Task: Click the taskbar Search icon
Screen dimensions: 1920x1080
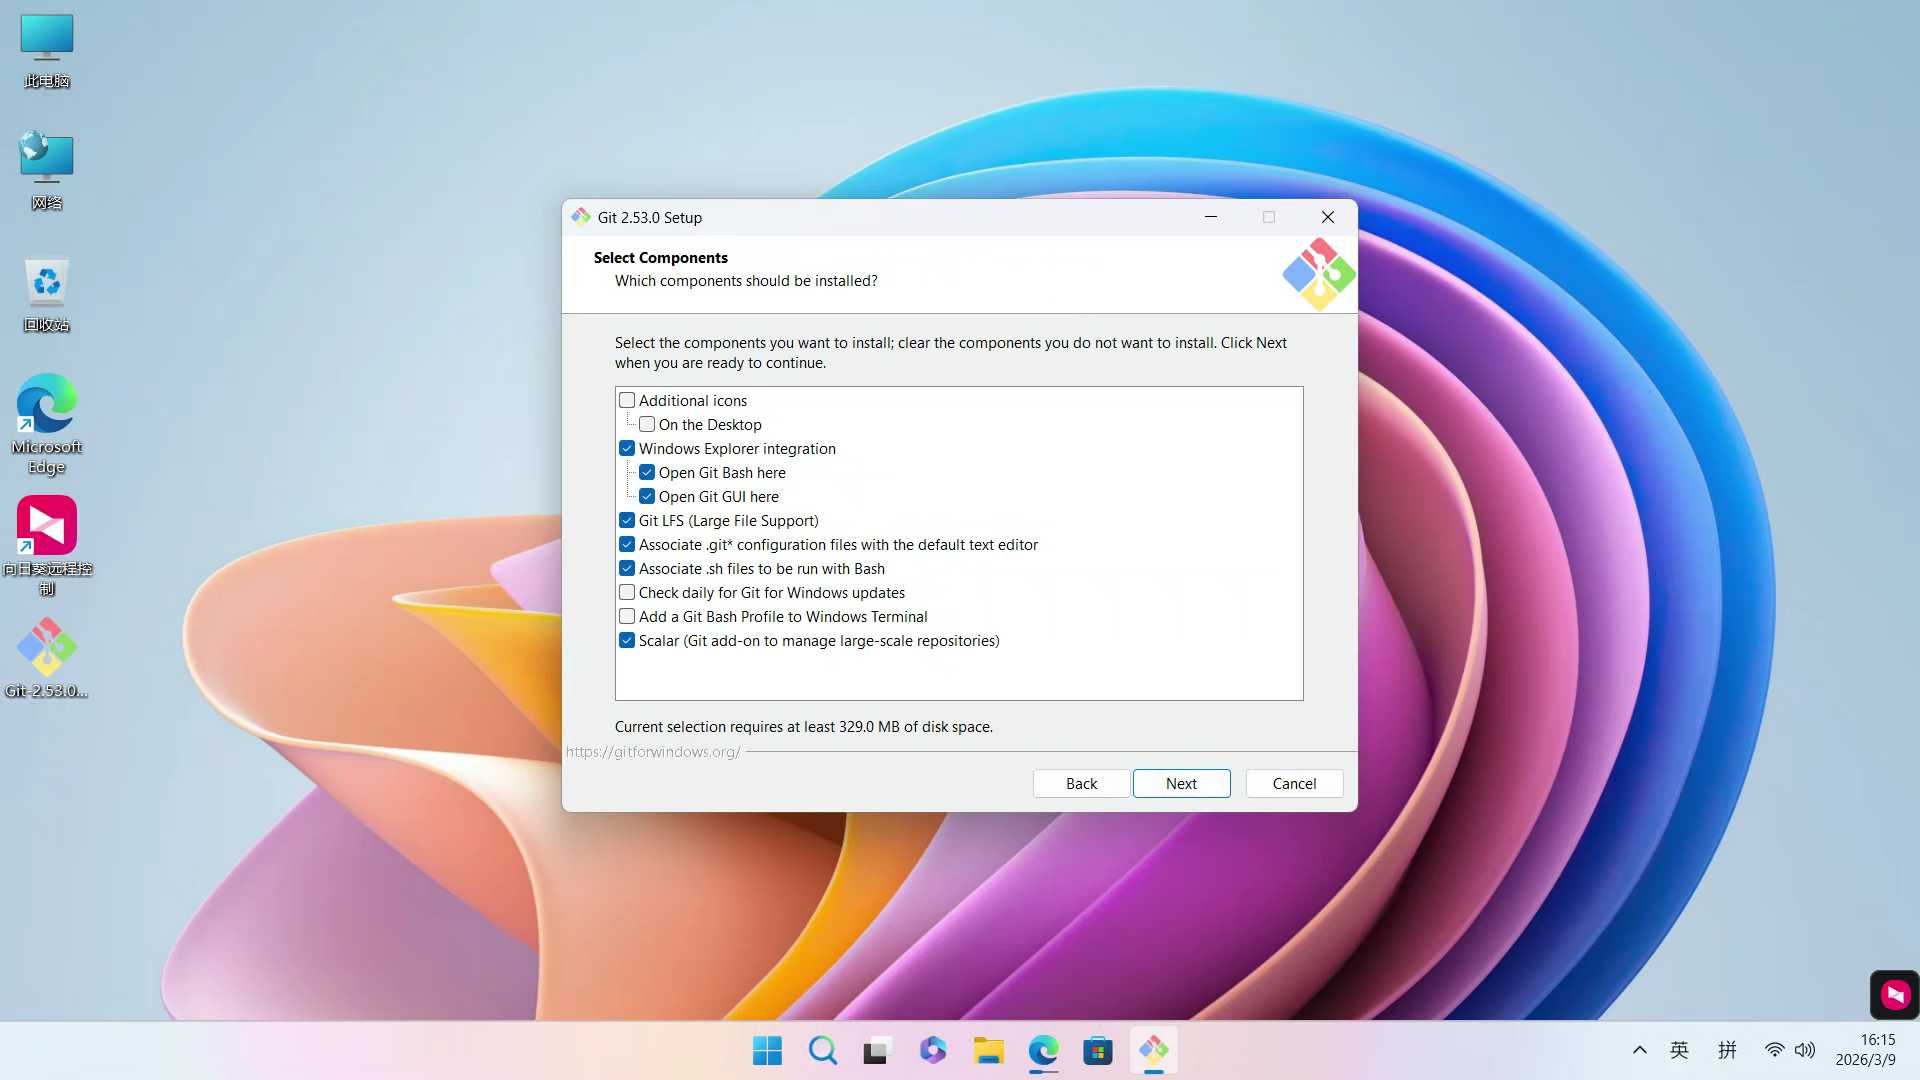Action: pyautogui.click(x=822, y=1050)
